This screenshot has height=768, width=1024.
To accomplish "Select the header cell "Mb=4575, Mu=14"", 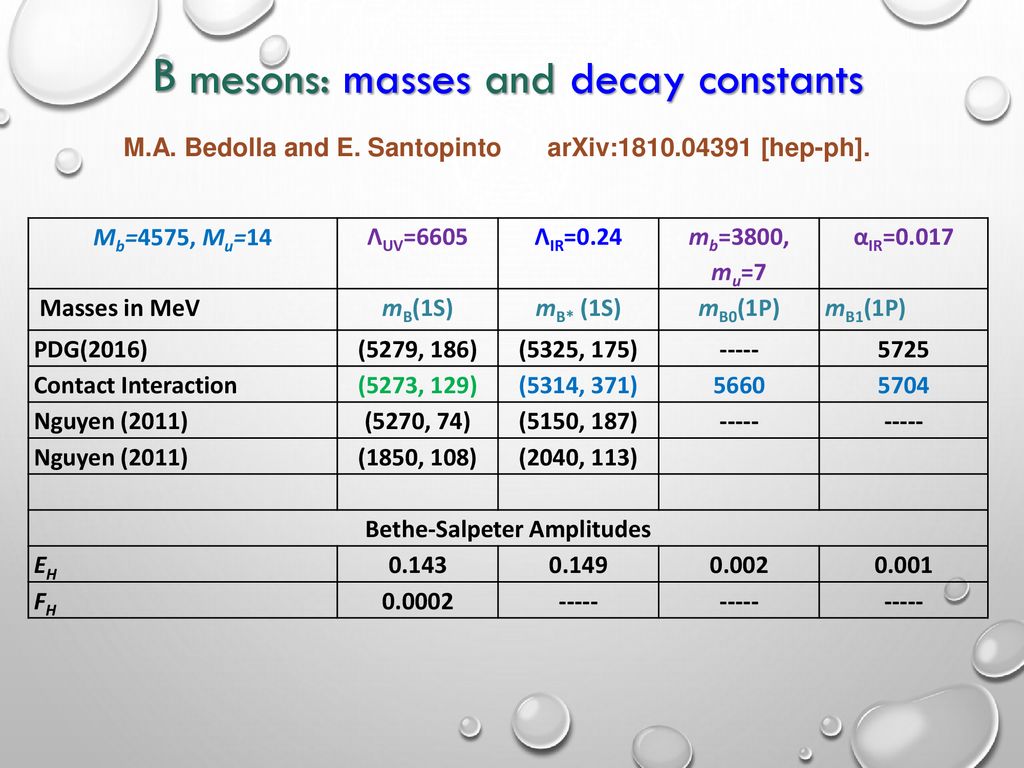I will point(182,238).
